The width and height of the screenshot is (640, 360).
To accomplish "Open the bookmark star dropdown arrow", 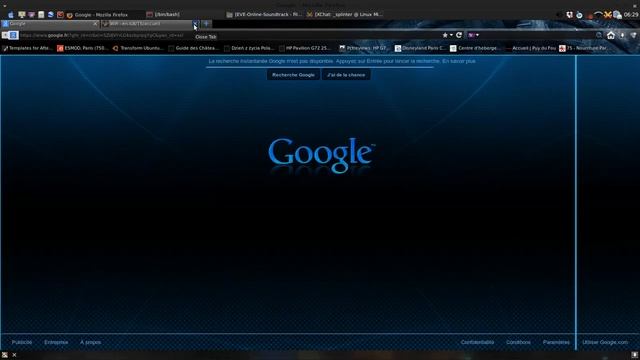I will (451, 35).
